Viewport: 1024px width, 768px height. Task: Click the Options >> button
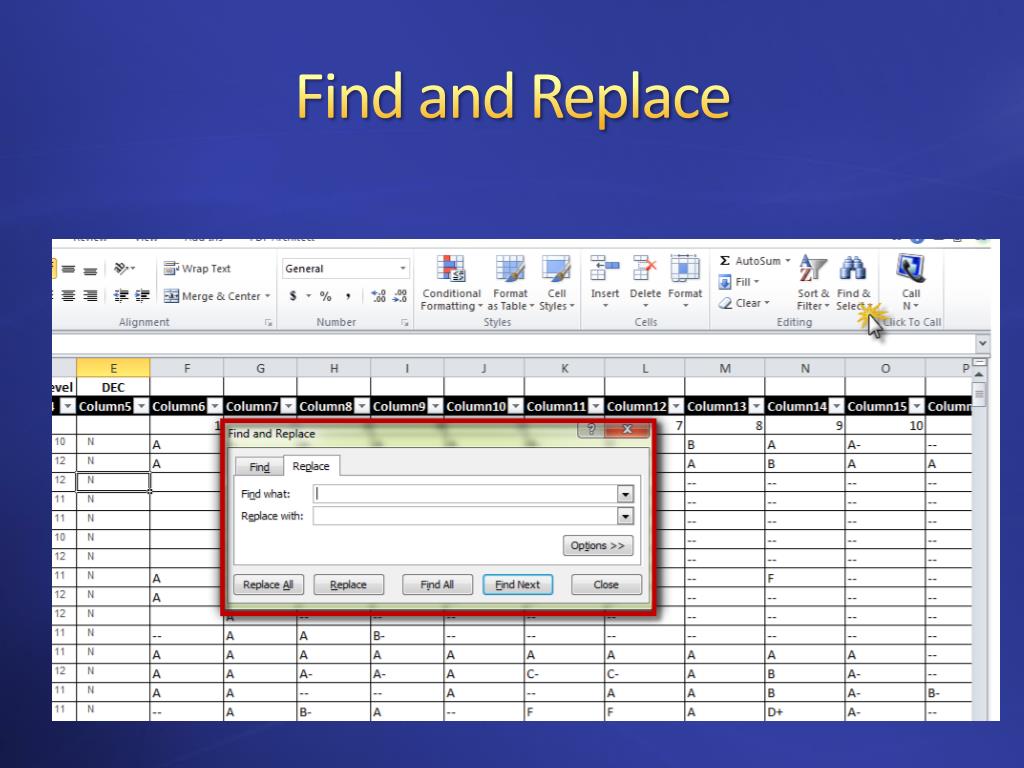(x=598, y=546)
